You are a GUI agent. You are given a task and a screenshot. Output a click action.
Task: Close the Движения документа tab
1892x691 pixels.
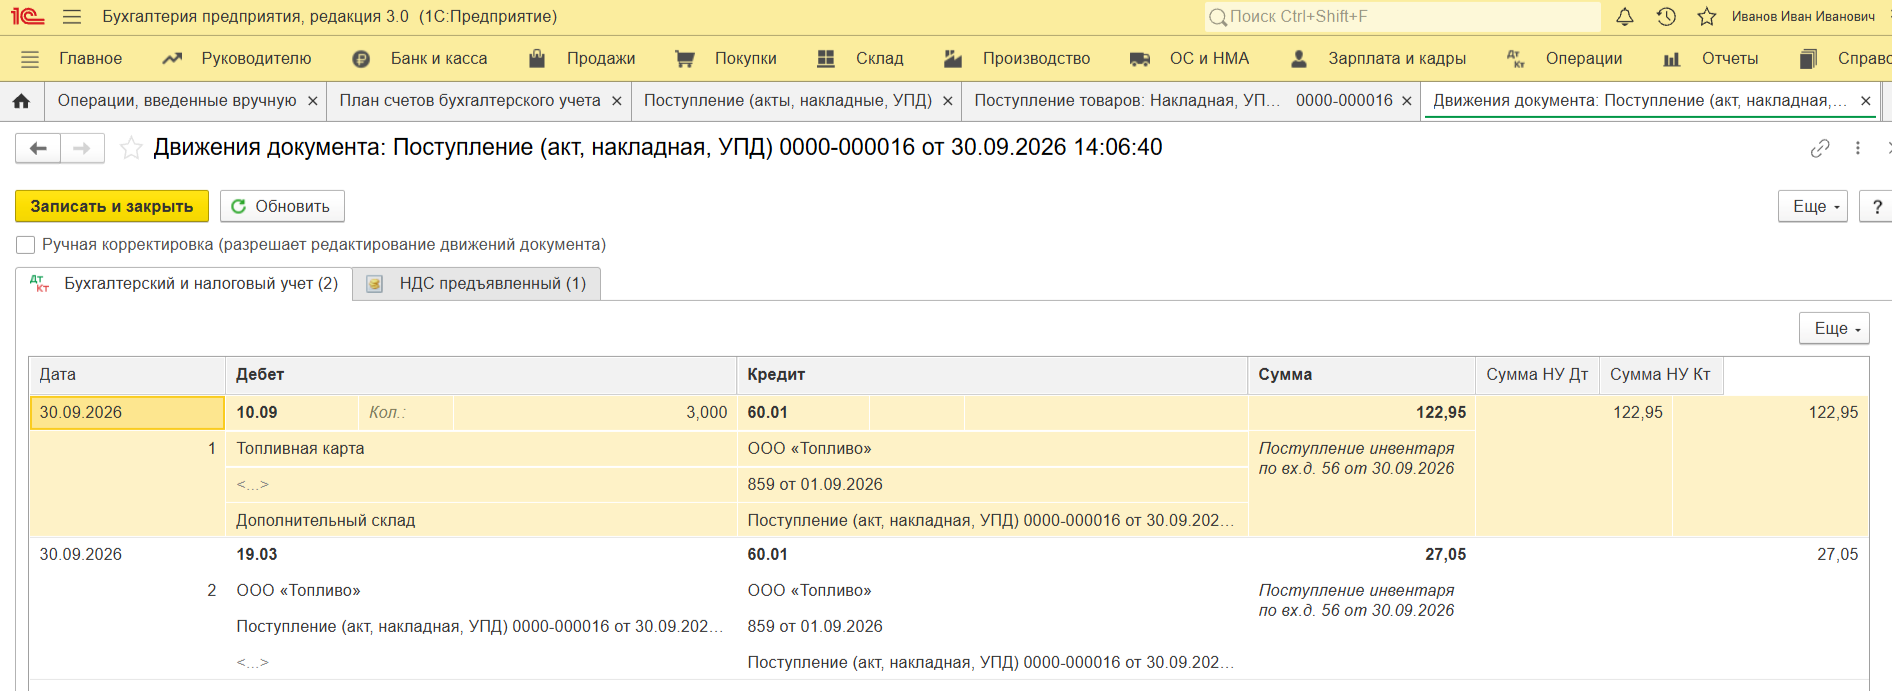(x=1865, y=101)
